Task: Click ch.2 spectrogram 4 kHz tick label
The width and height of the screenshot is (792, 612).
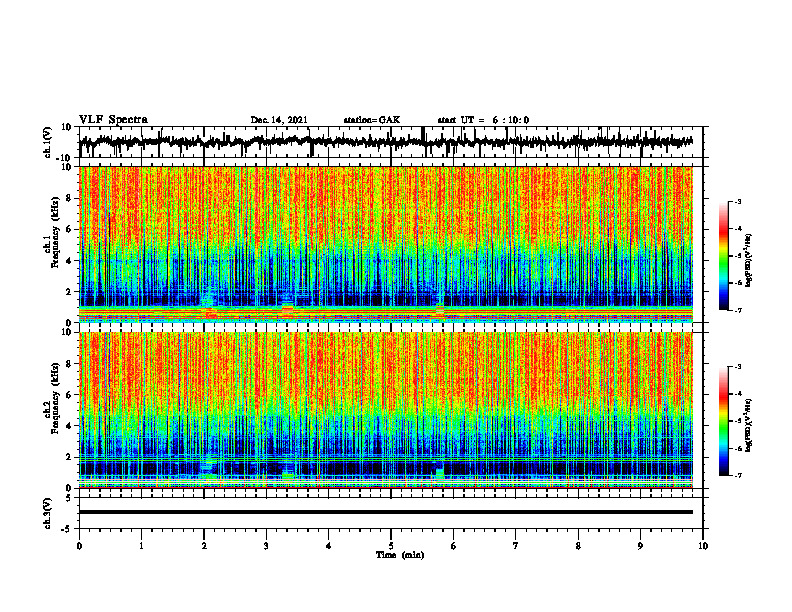Action: point(69,426)
